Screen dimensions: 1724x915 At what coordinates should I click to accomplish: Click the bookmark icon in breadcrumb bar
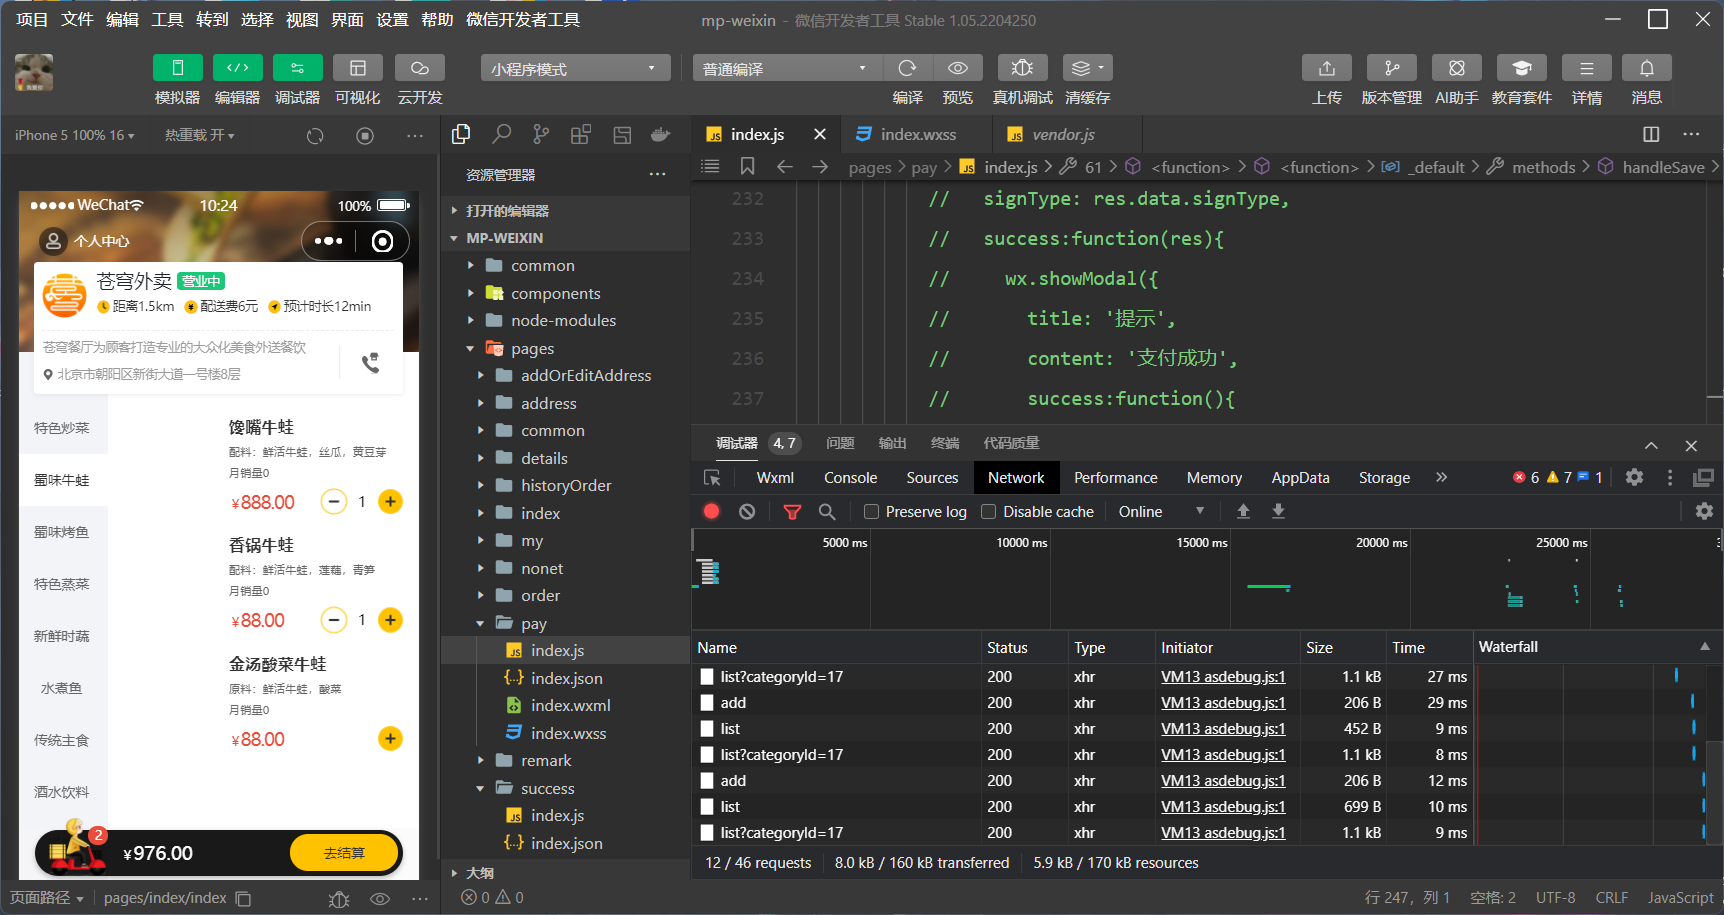pos(747,166)
